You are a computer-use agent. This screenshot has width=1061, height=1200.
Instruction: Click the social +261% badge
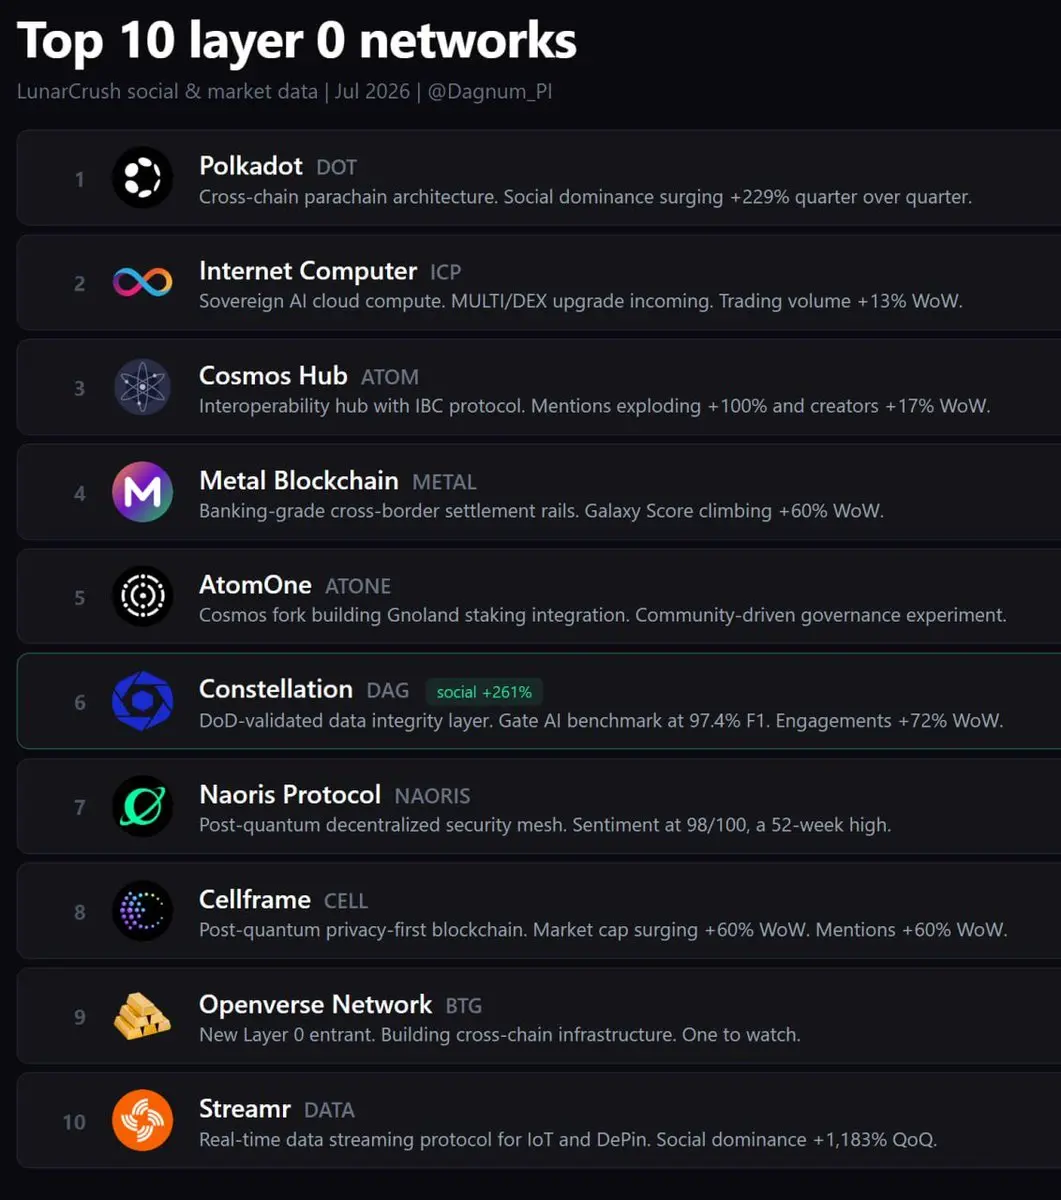click(484, 692)
